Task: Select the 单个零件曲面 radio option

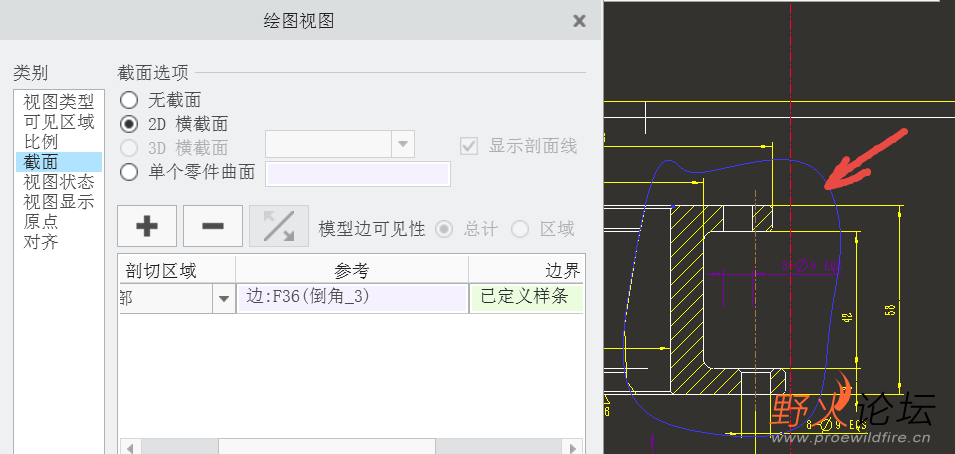Action: click(129, 172)
